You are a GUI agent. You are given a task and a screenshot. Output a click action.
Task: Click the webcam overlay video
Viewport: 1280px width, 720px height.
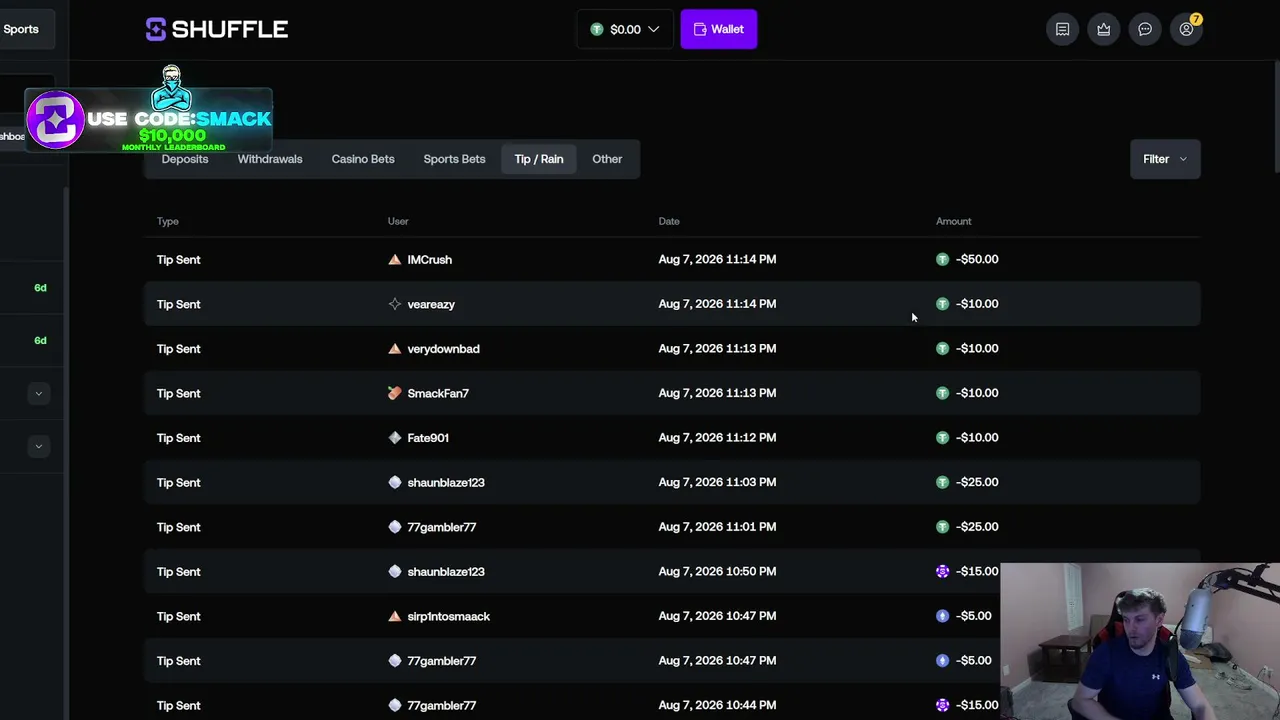(1140, 641)
